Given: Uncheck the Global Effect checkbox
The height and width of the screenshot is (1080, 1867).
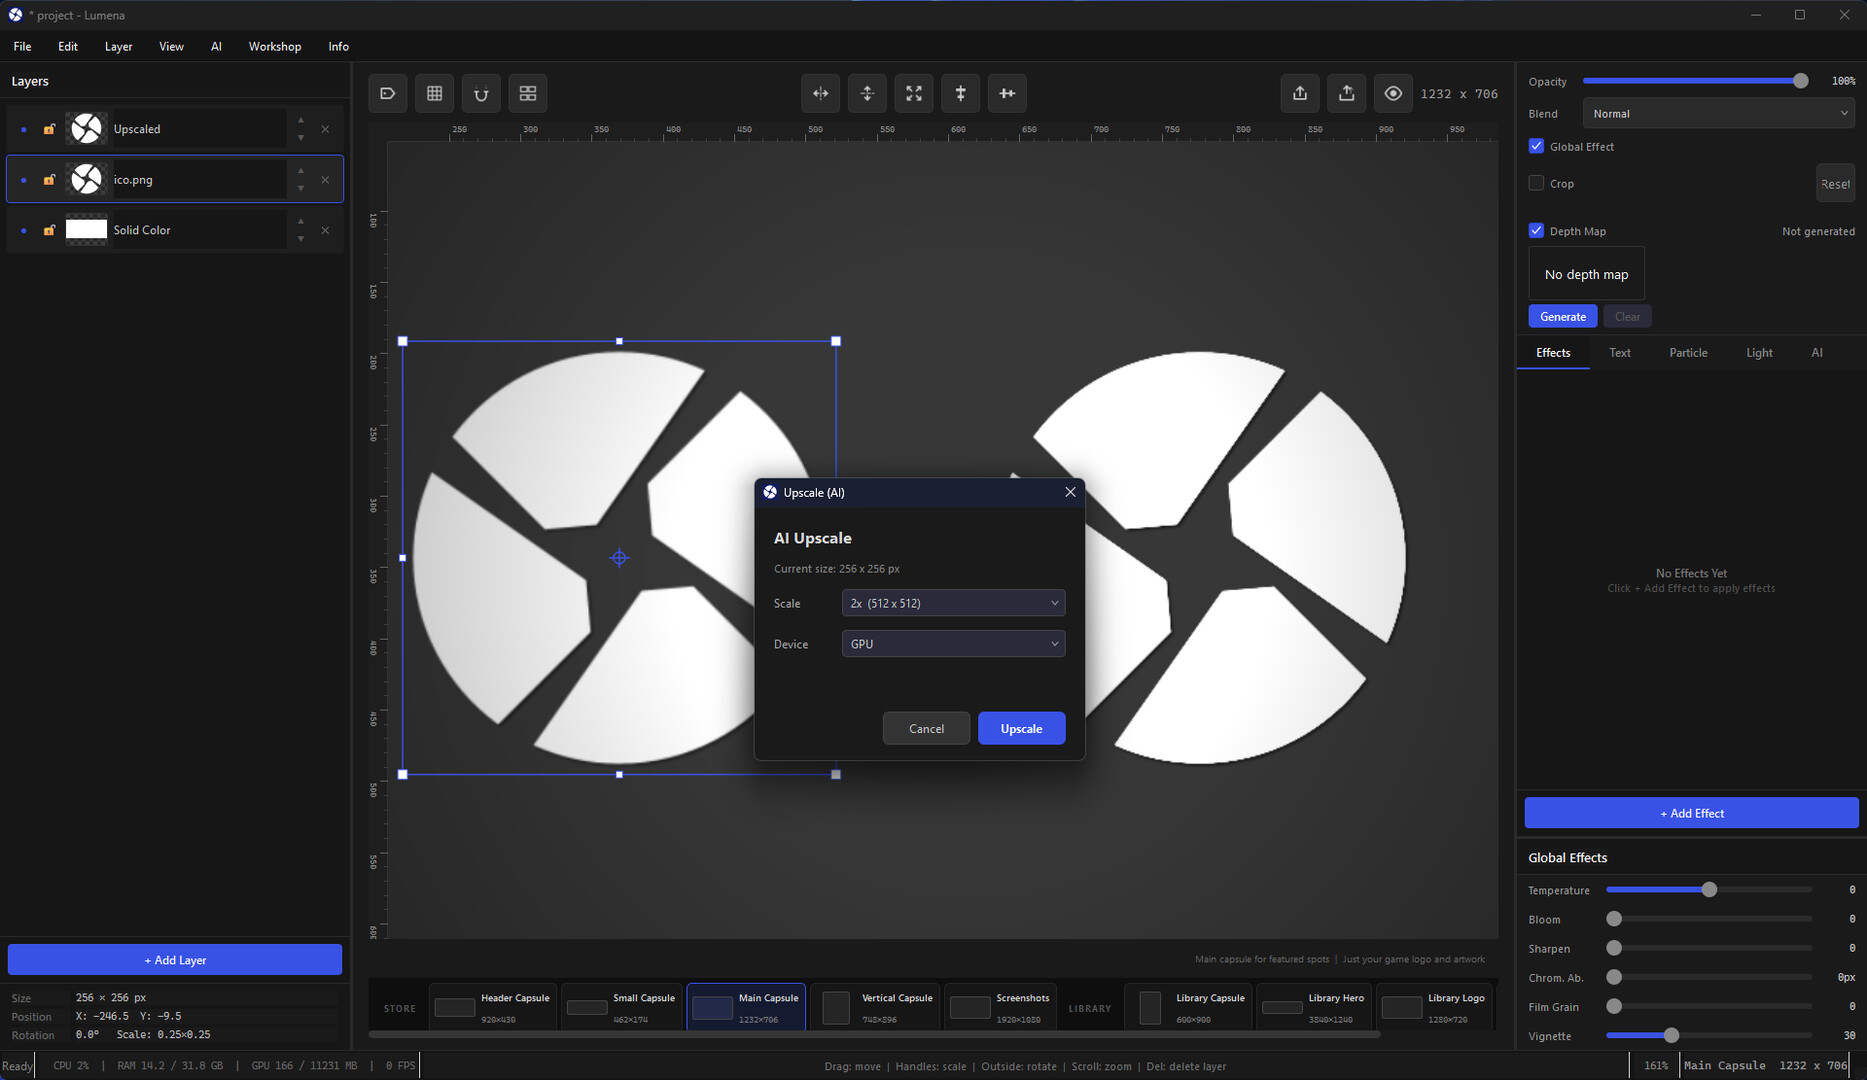Looking at the screenshot, I should point(1536,146).
